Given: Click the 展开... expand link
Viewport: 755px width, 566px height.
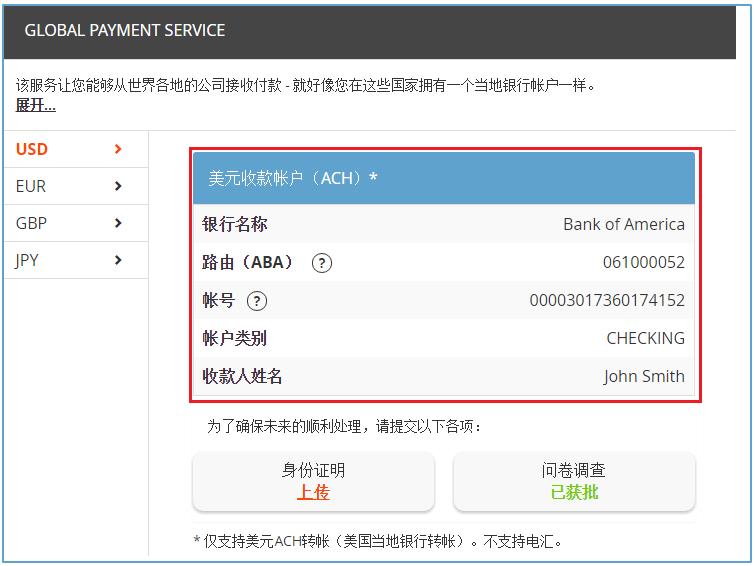Looking at the screenshot, I should (x=36, y=105).
